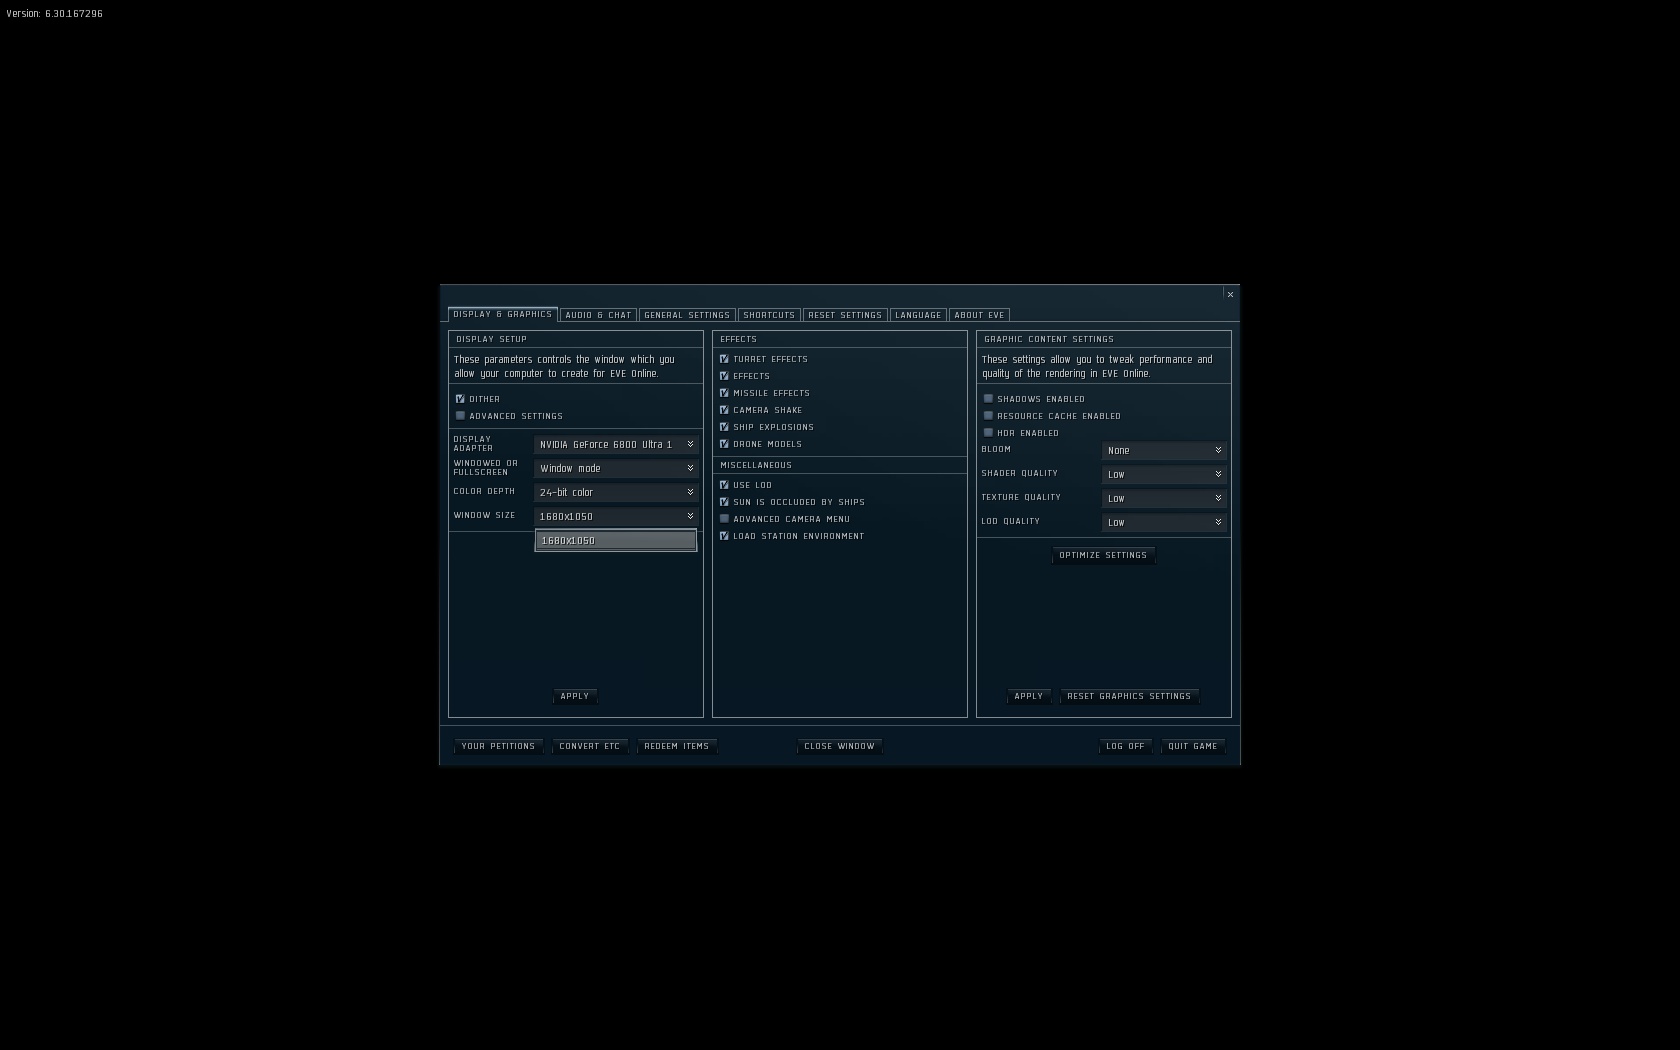This screenshot has width=1680, height=1050.
Task: Enable Advanced Camera Menu checkbox
Action: click(724, 519)
